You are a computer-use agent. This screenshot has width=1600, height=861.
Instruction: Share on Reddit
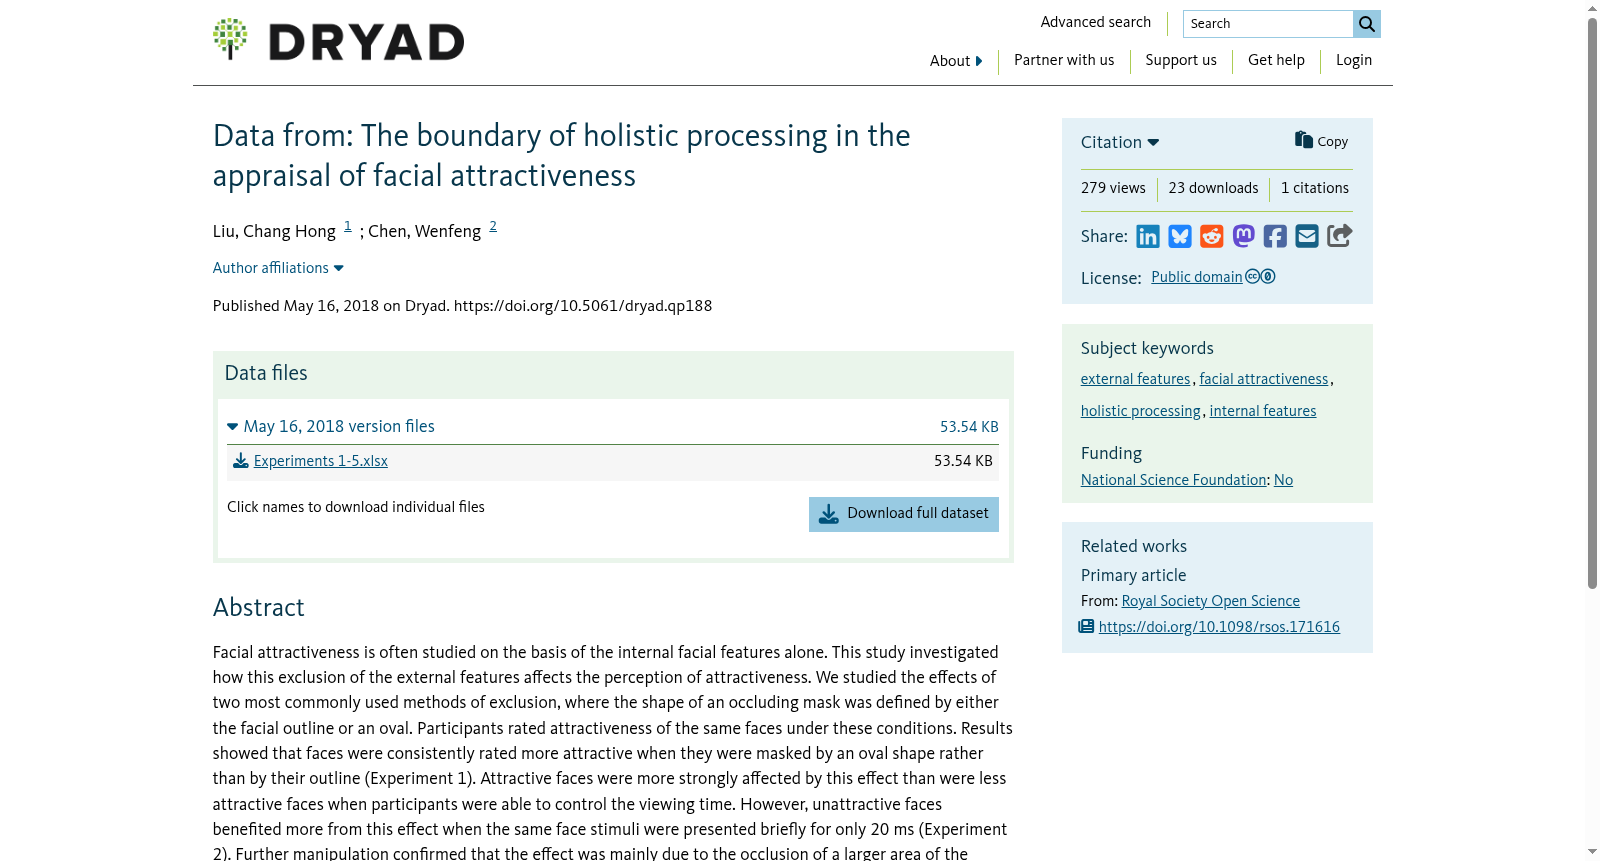coord(1212,236)
